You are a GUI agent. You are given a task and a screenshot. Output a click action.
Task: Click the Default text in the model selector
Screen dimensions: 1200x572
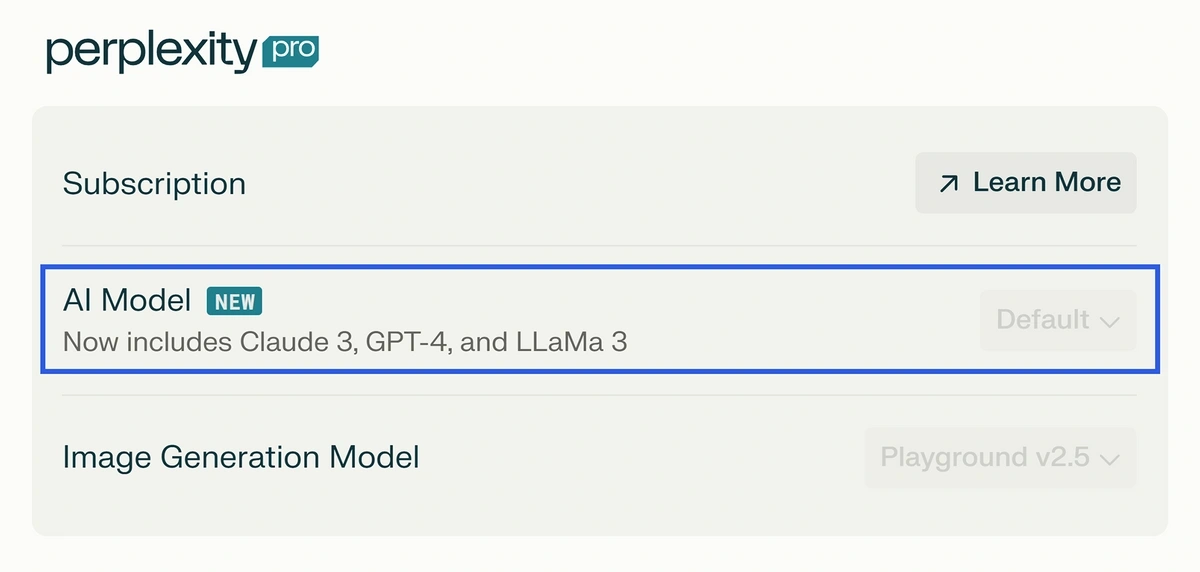[x=1043, y=320]
